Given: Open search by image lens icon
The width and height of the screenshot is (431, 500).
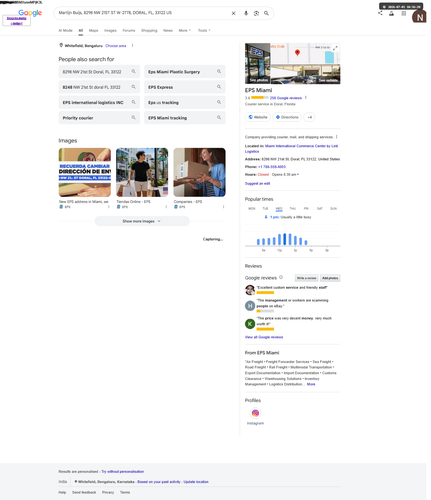Looking at the screenshot, I should 256,13.
